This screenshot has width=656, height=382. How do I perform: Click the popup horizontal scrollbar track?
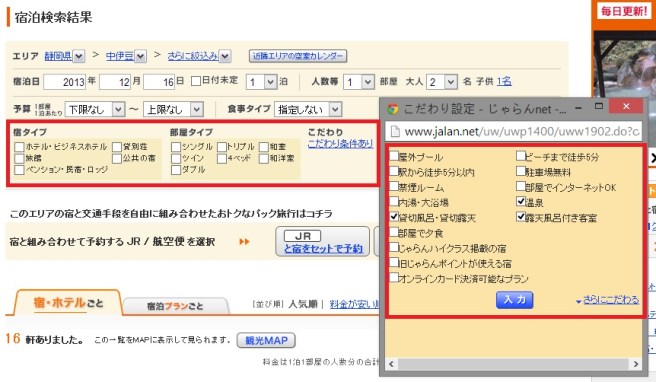coord(513,364)
